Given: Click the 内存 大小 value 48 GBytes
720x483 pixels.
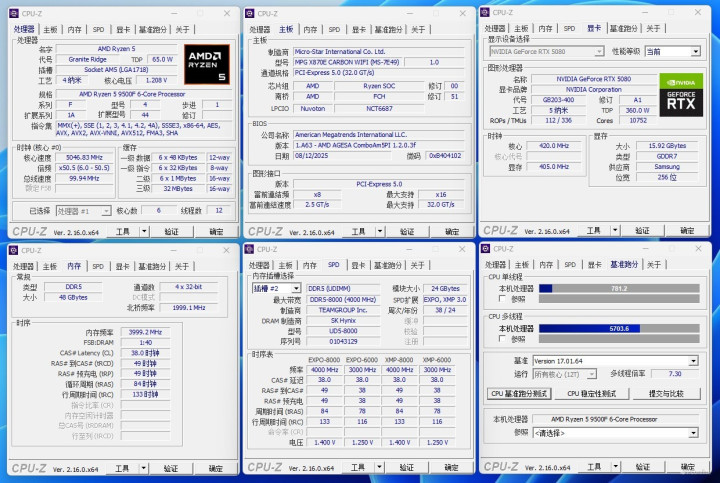Looking at the screenshot, I should pyautogui.click(x=73, y=297).
